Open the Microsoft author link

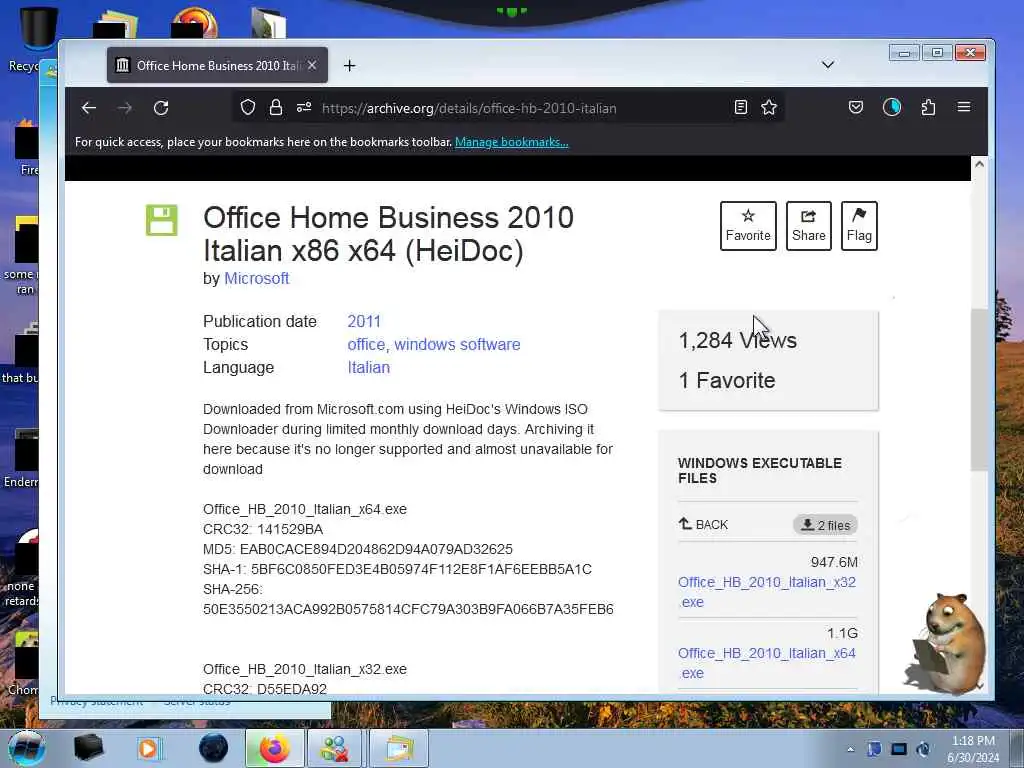pyautogui.click(x=256, y=278)
